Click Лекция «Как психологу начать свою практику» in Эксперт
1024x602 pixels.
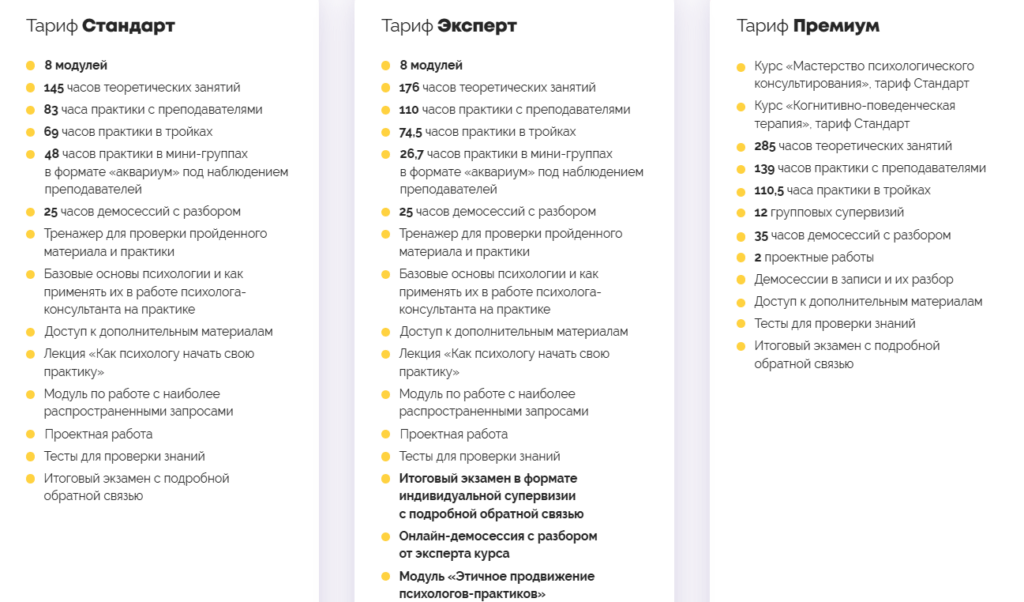pyautogui.click(x=504, y=362)
